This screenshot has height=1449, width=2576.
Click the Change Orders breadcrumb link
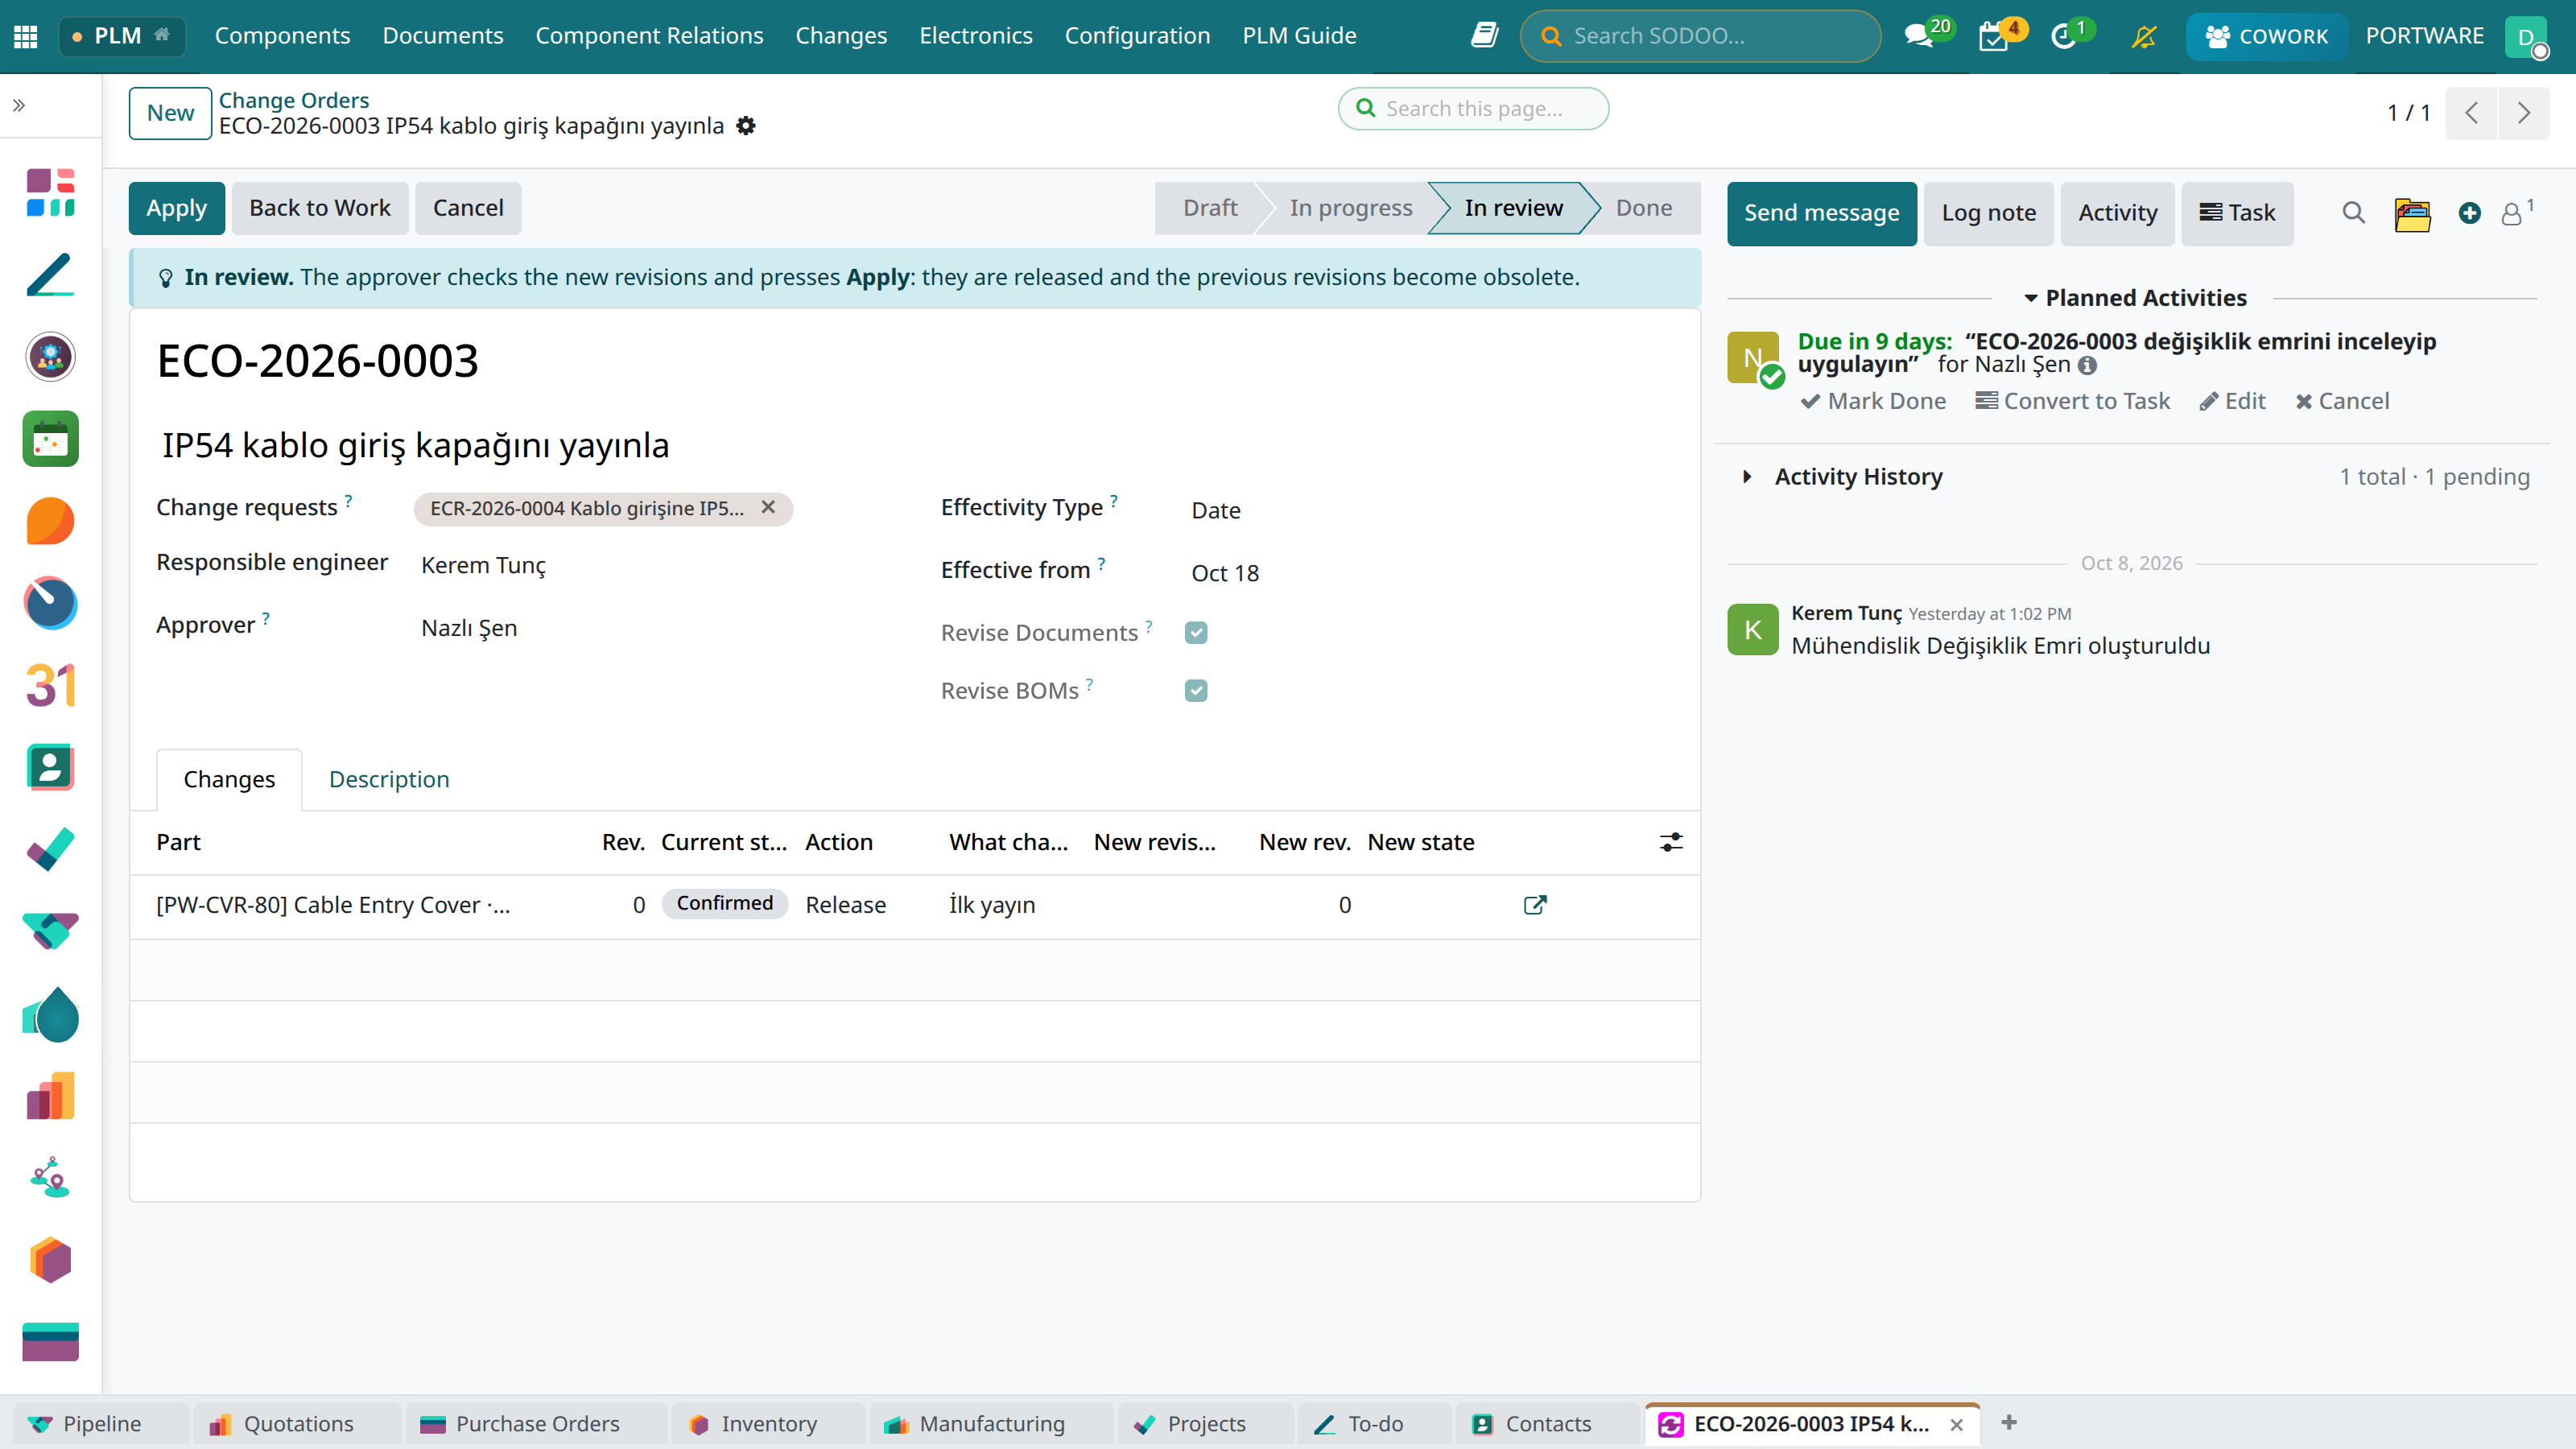pos(294,100)
